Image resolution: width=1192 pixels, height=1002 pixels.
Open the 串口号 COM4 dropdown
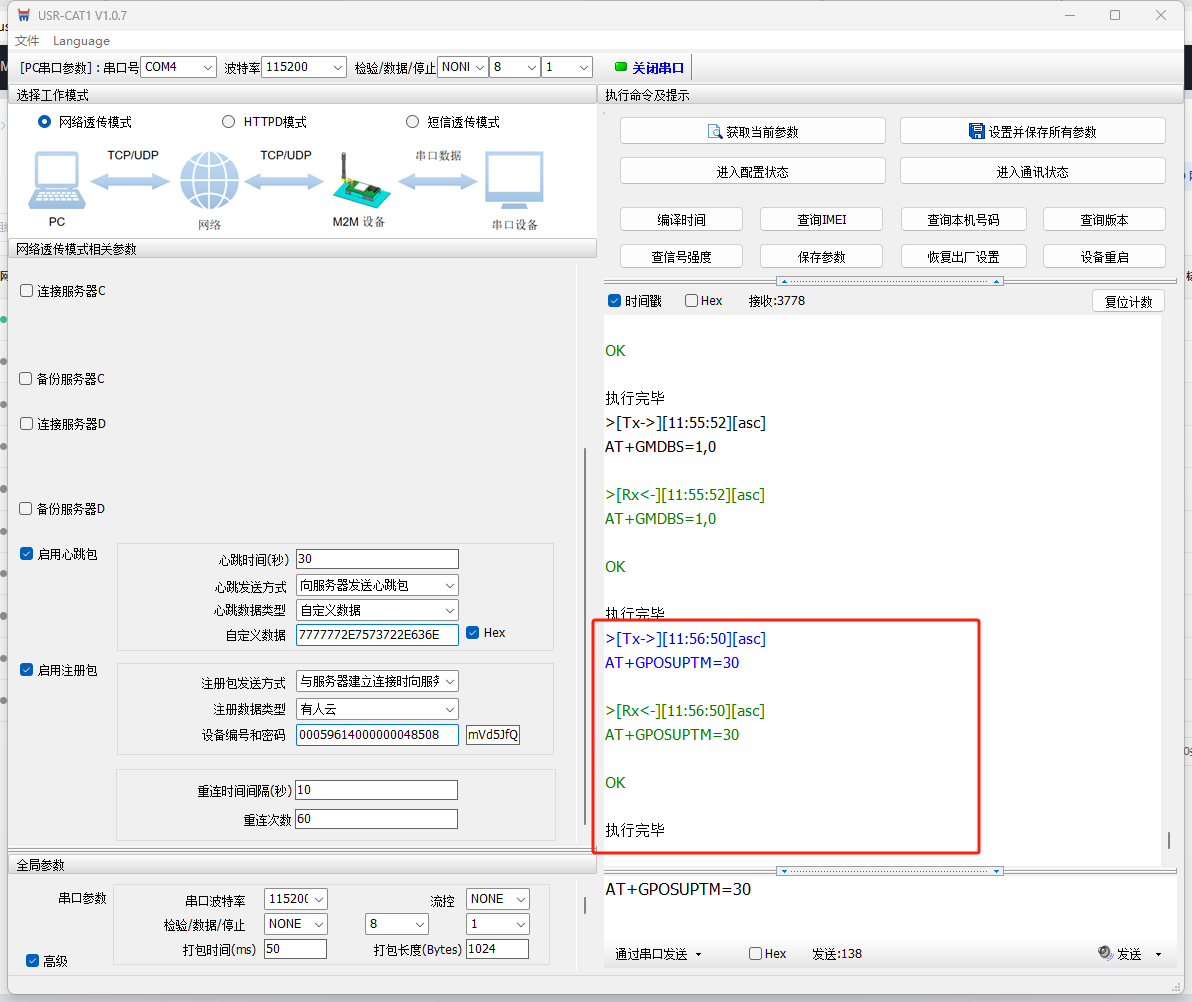pos(178,67)
